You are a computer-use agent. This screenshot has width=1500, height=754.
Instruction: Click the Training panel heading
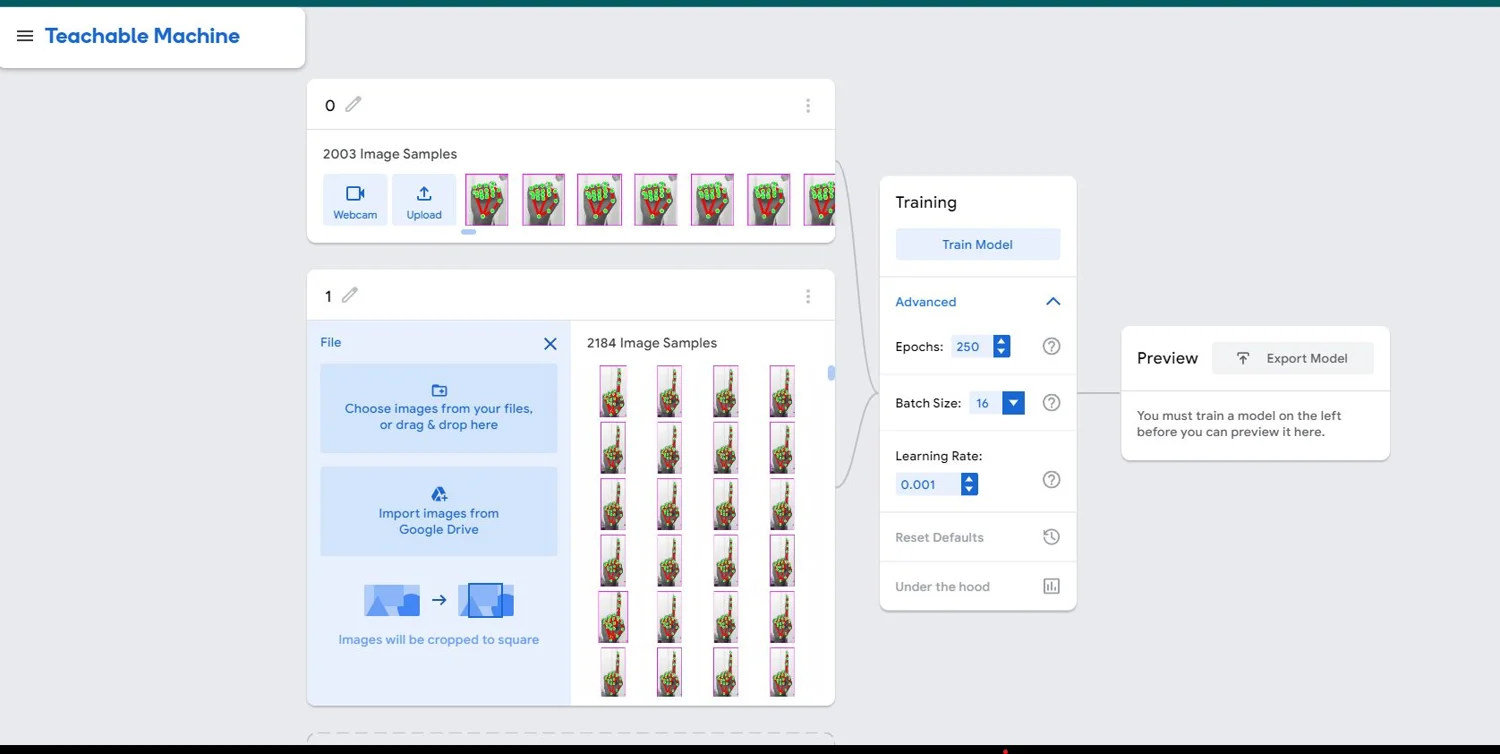[x=926, y=202]
